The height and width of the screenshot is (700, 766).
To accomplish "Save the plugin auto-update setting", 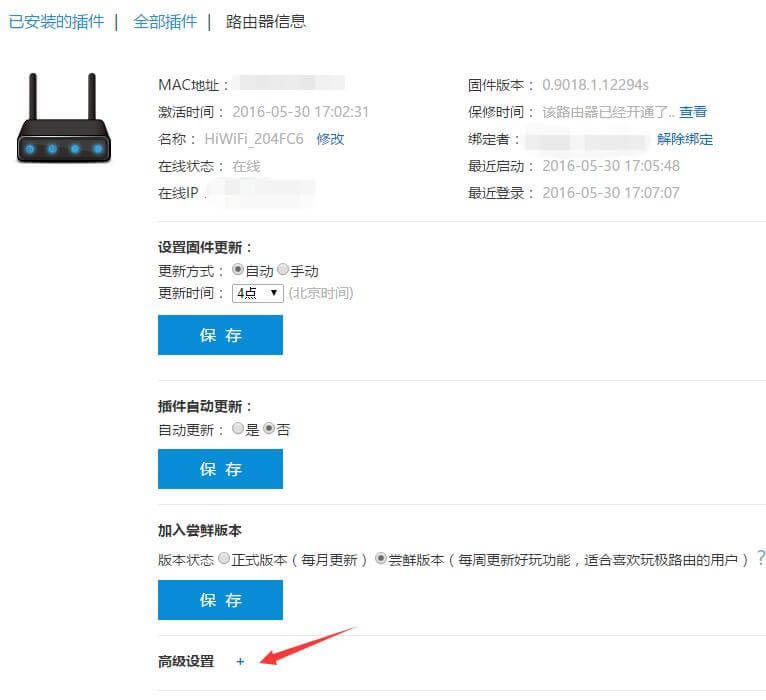I will coord(220,469).
